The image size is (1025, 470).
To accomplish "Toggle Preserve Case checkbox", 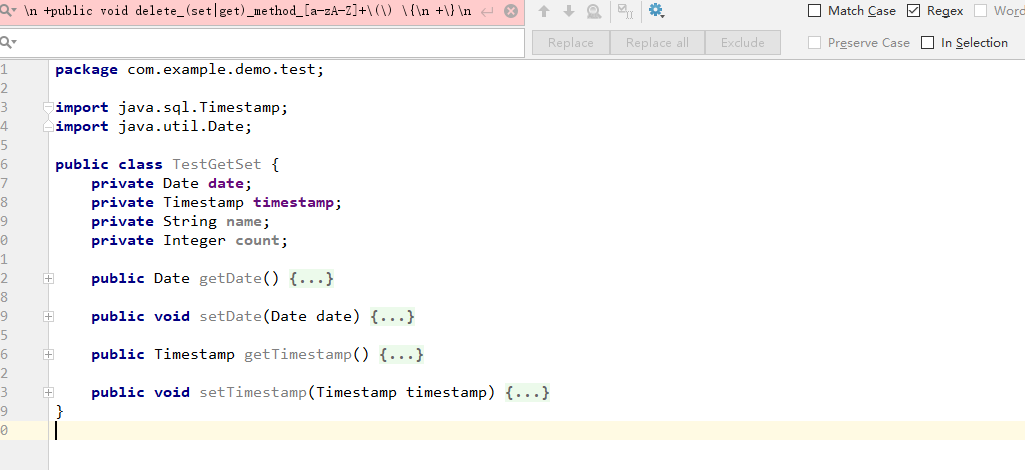I will [815, 42].
